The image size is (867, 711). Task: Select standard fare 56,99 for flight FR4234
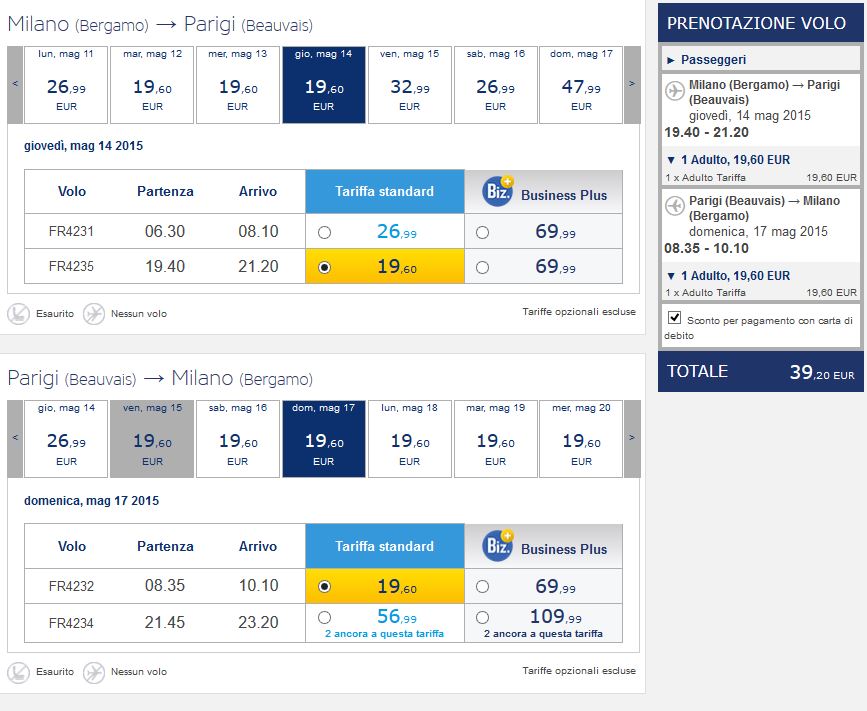pos(324,618)
